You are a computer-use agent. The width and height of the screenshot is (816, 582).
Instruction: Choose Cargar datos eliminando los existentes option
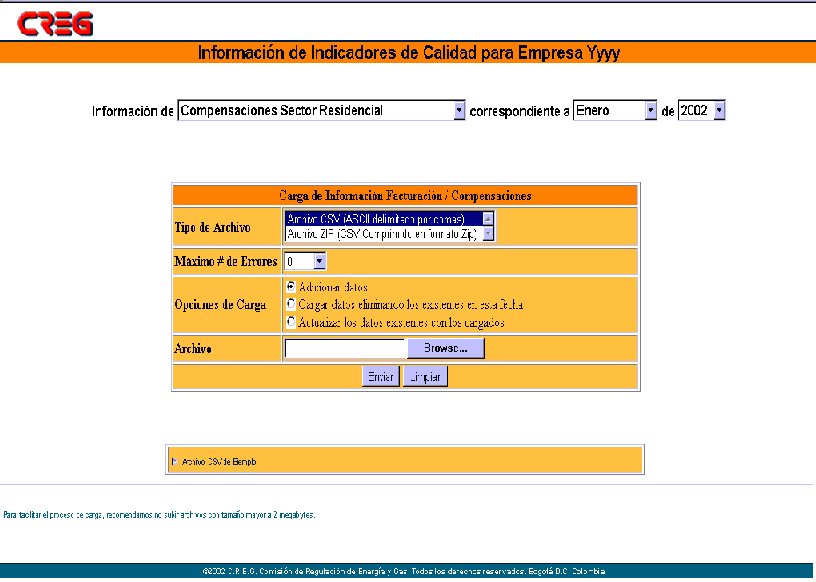[x=291, y=304]
